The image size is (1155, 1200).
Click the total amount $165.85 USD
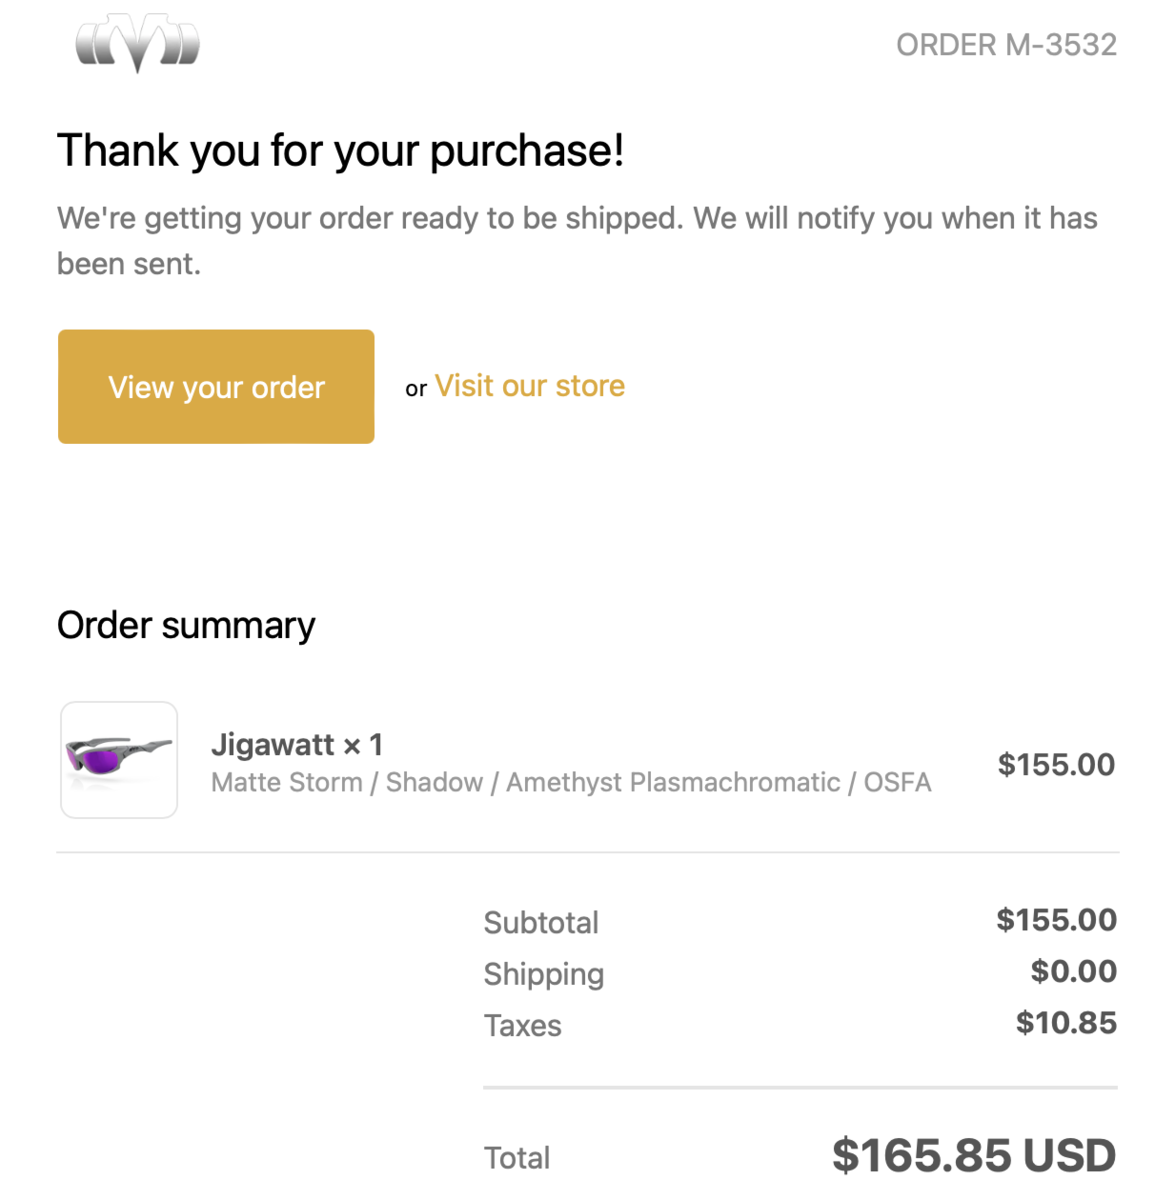(973, 1156)
